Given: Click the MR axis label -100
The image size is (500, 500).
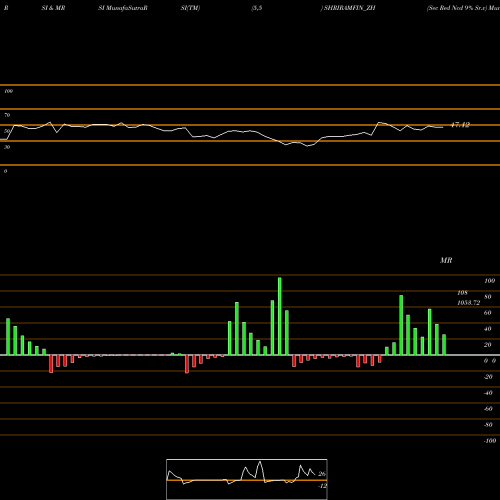Looking at the screenshot, I should [x=490, y=441].
